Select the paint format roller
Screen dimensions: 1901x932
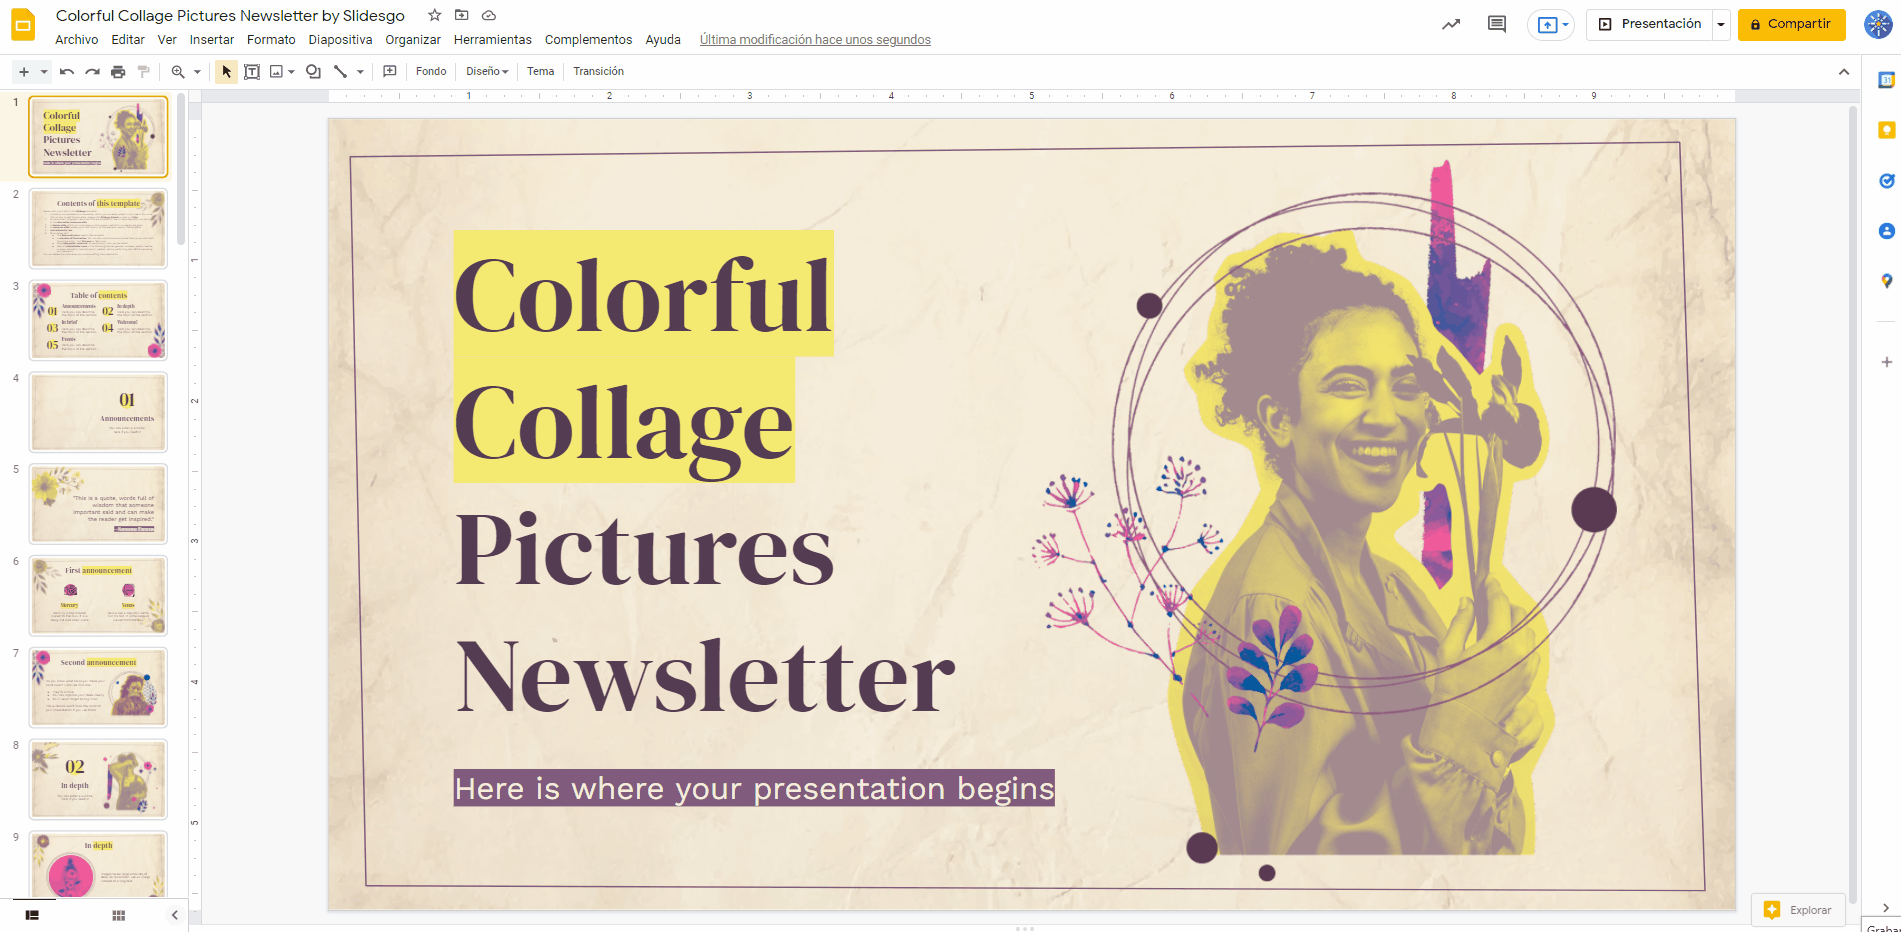coord(143,72)
